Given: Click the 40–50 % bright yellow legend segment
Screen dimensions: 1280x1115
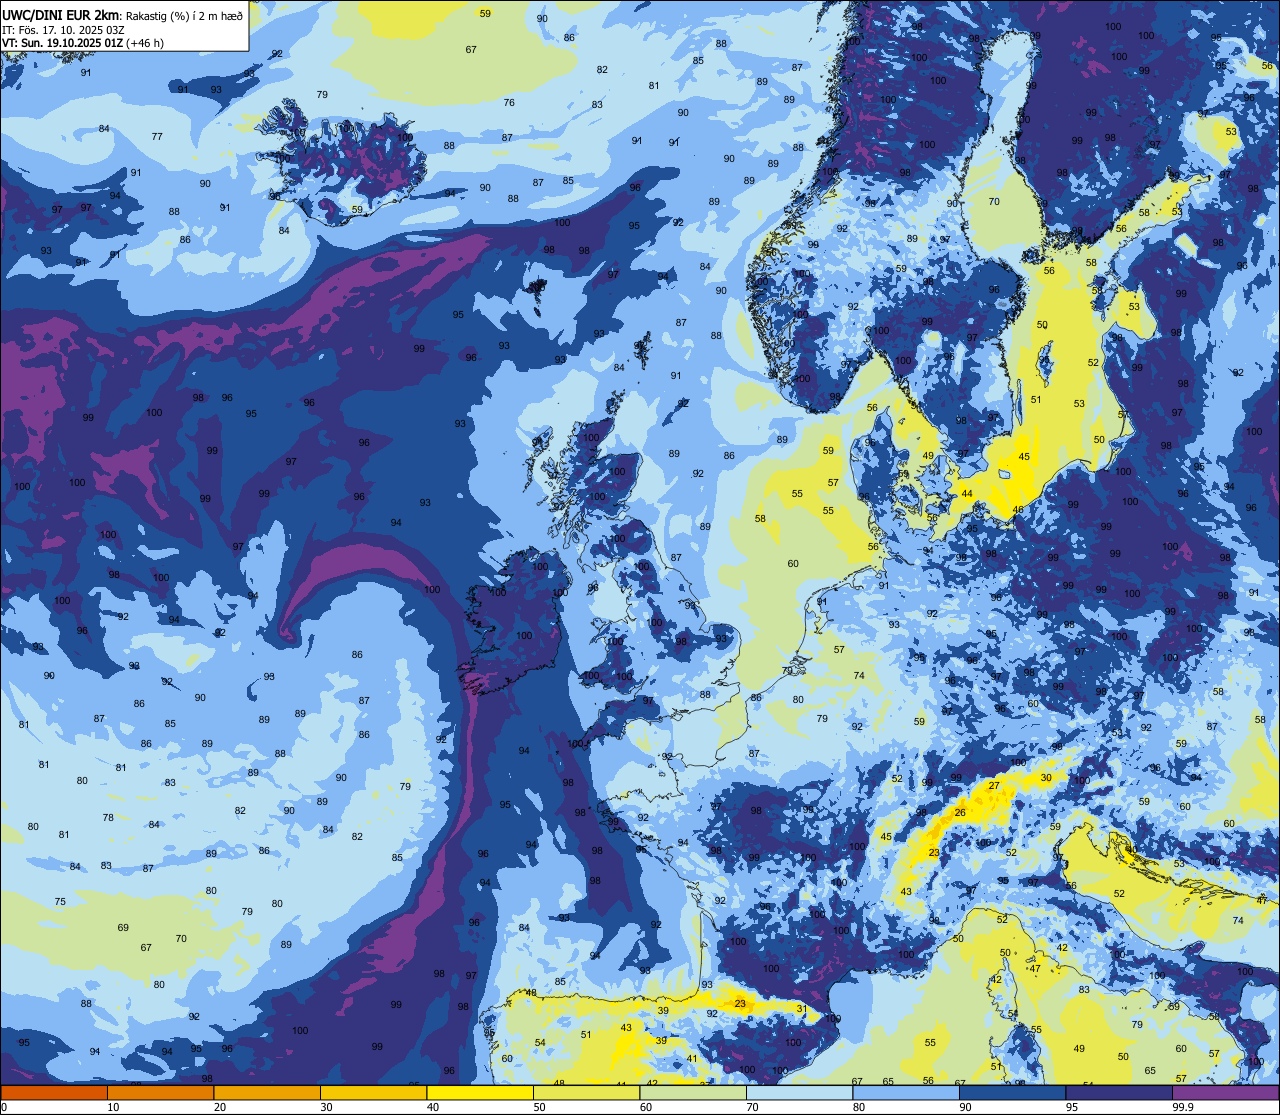Looking at the screenshot, I should point(480,1092).
